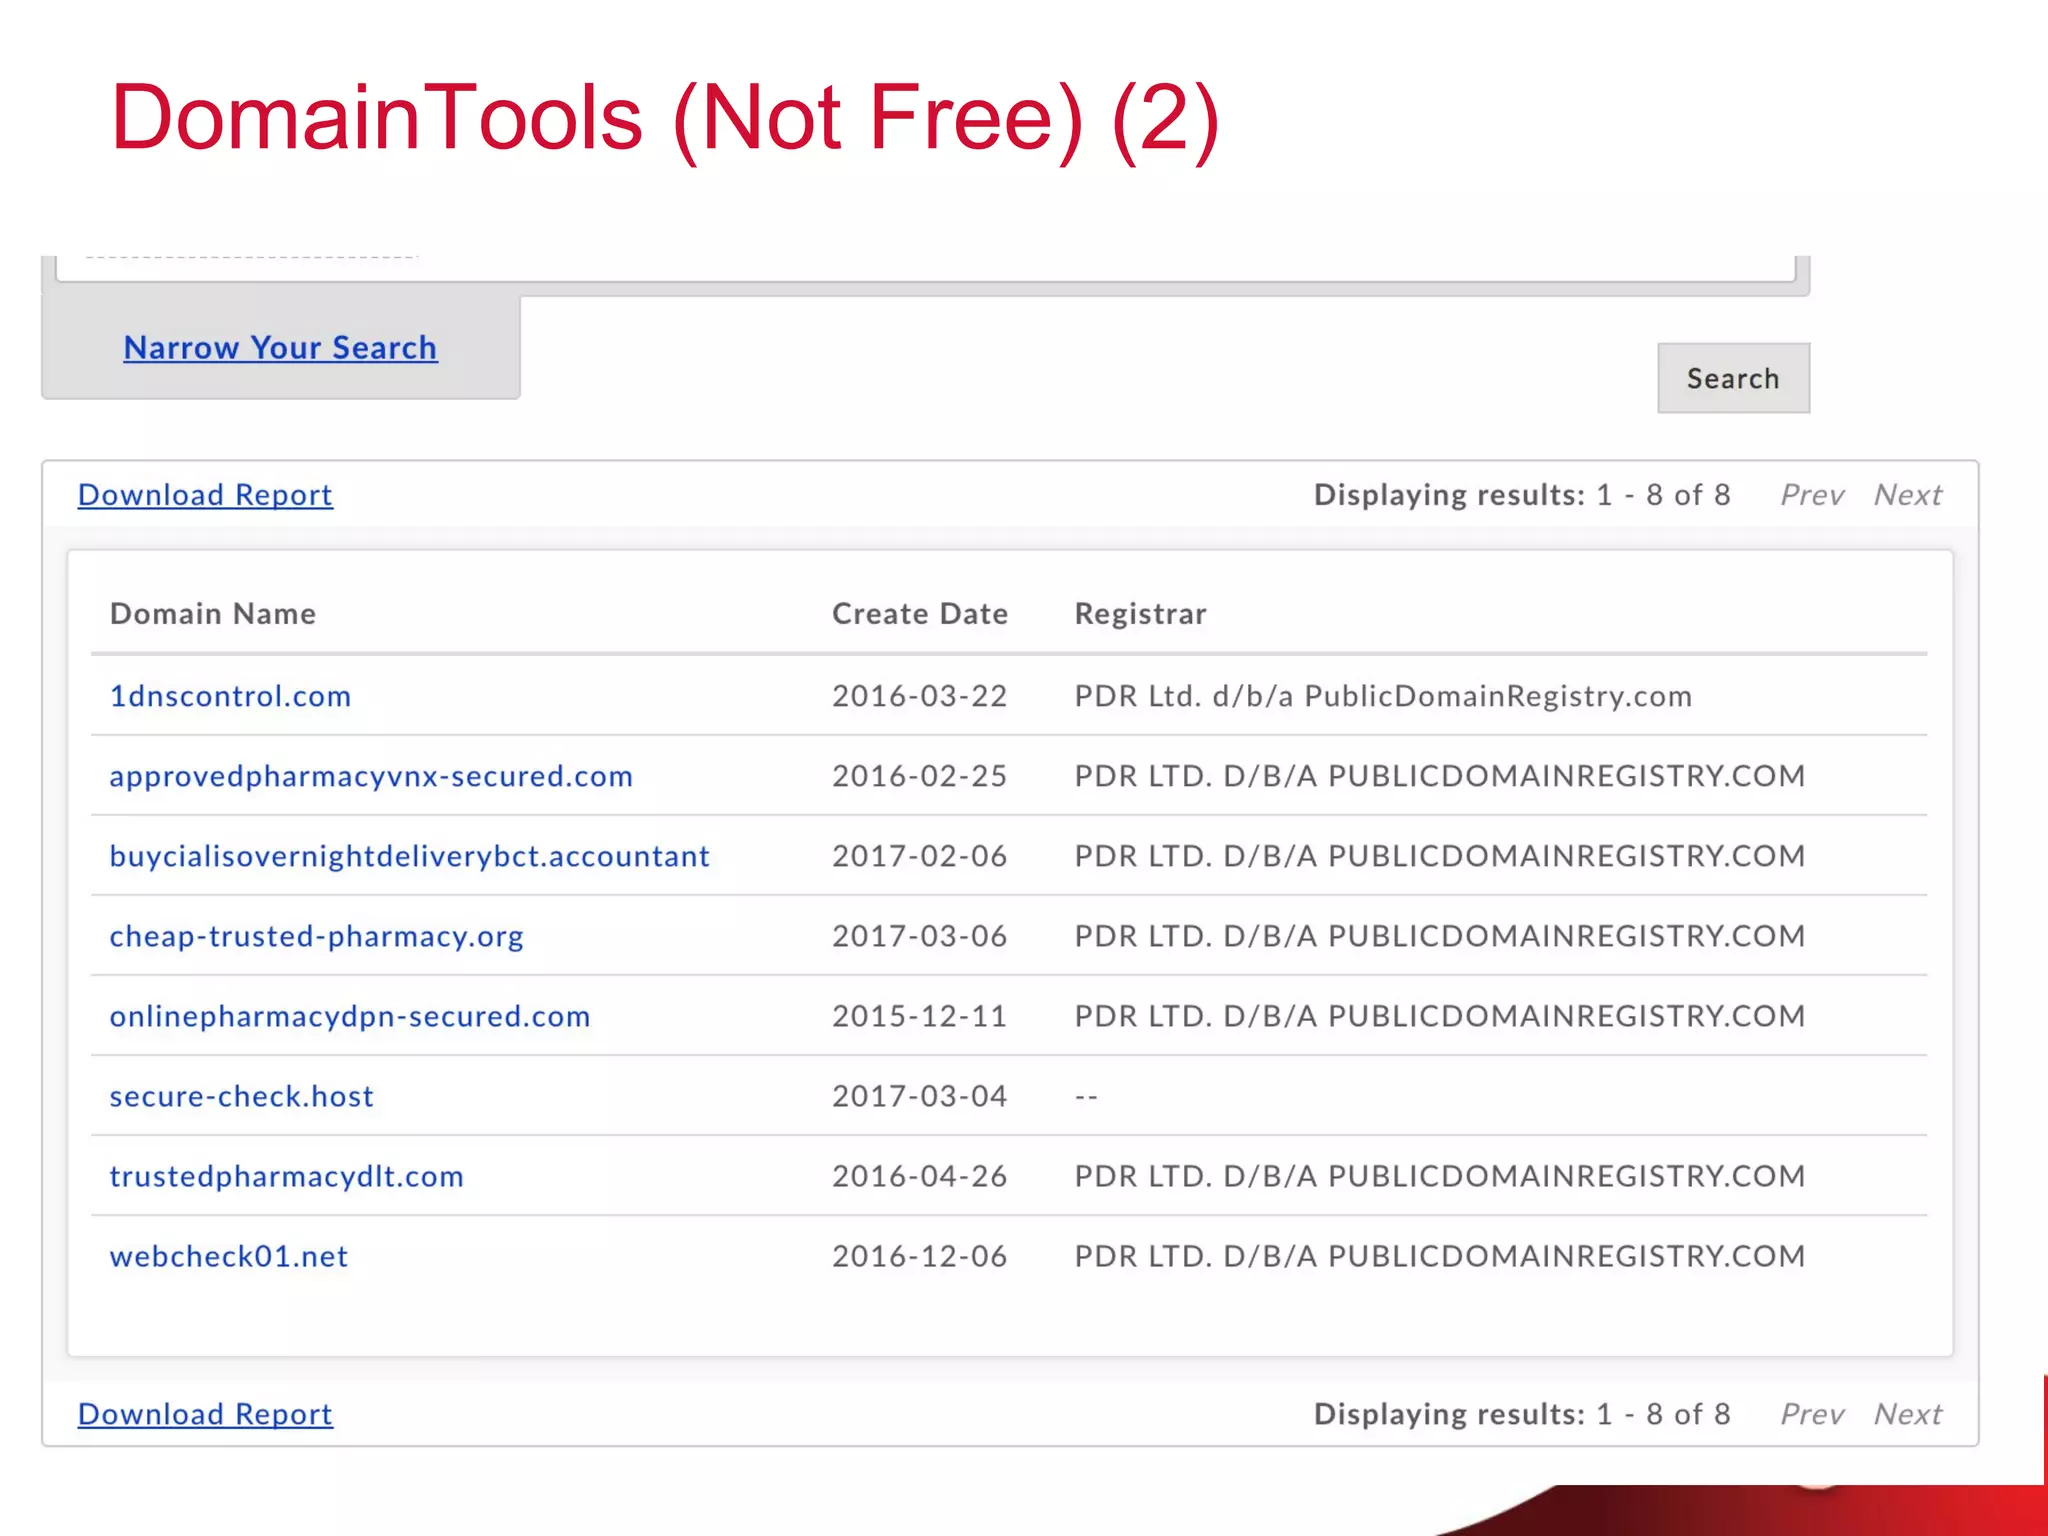Screen dimensions: 2048x1536
Task: Select the create date 2016-02-25
Action: (x=920, y=776)
